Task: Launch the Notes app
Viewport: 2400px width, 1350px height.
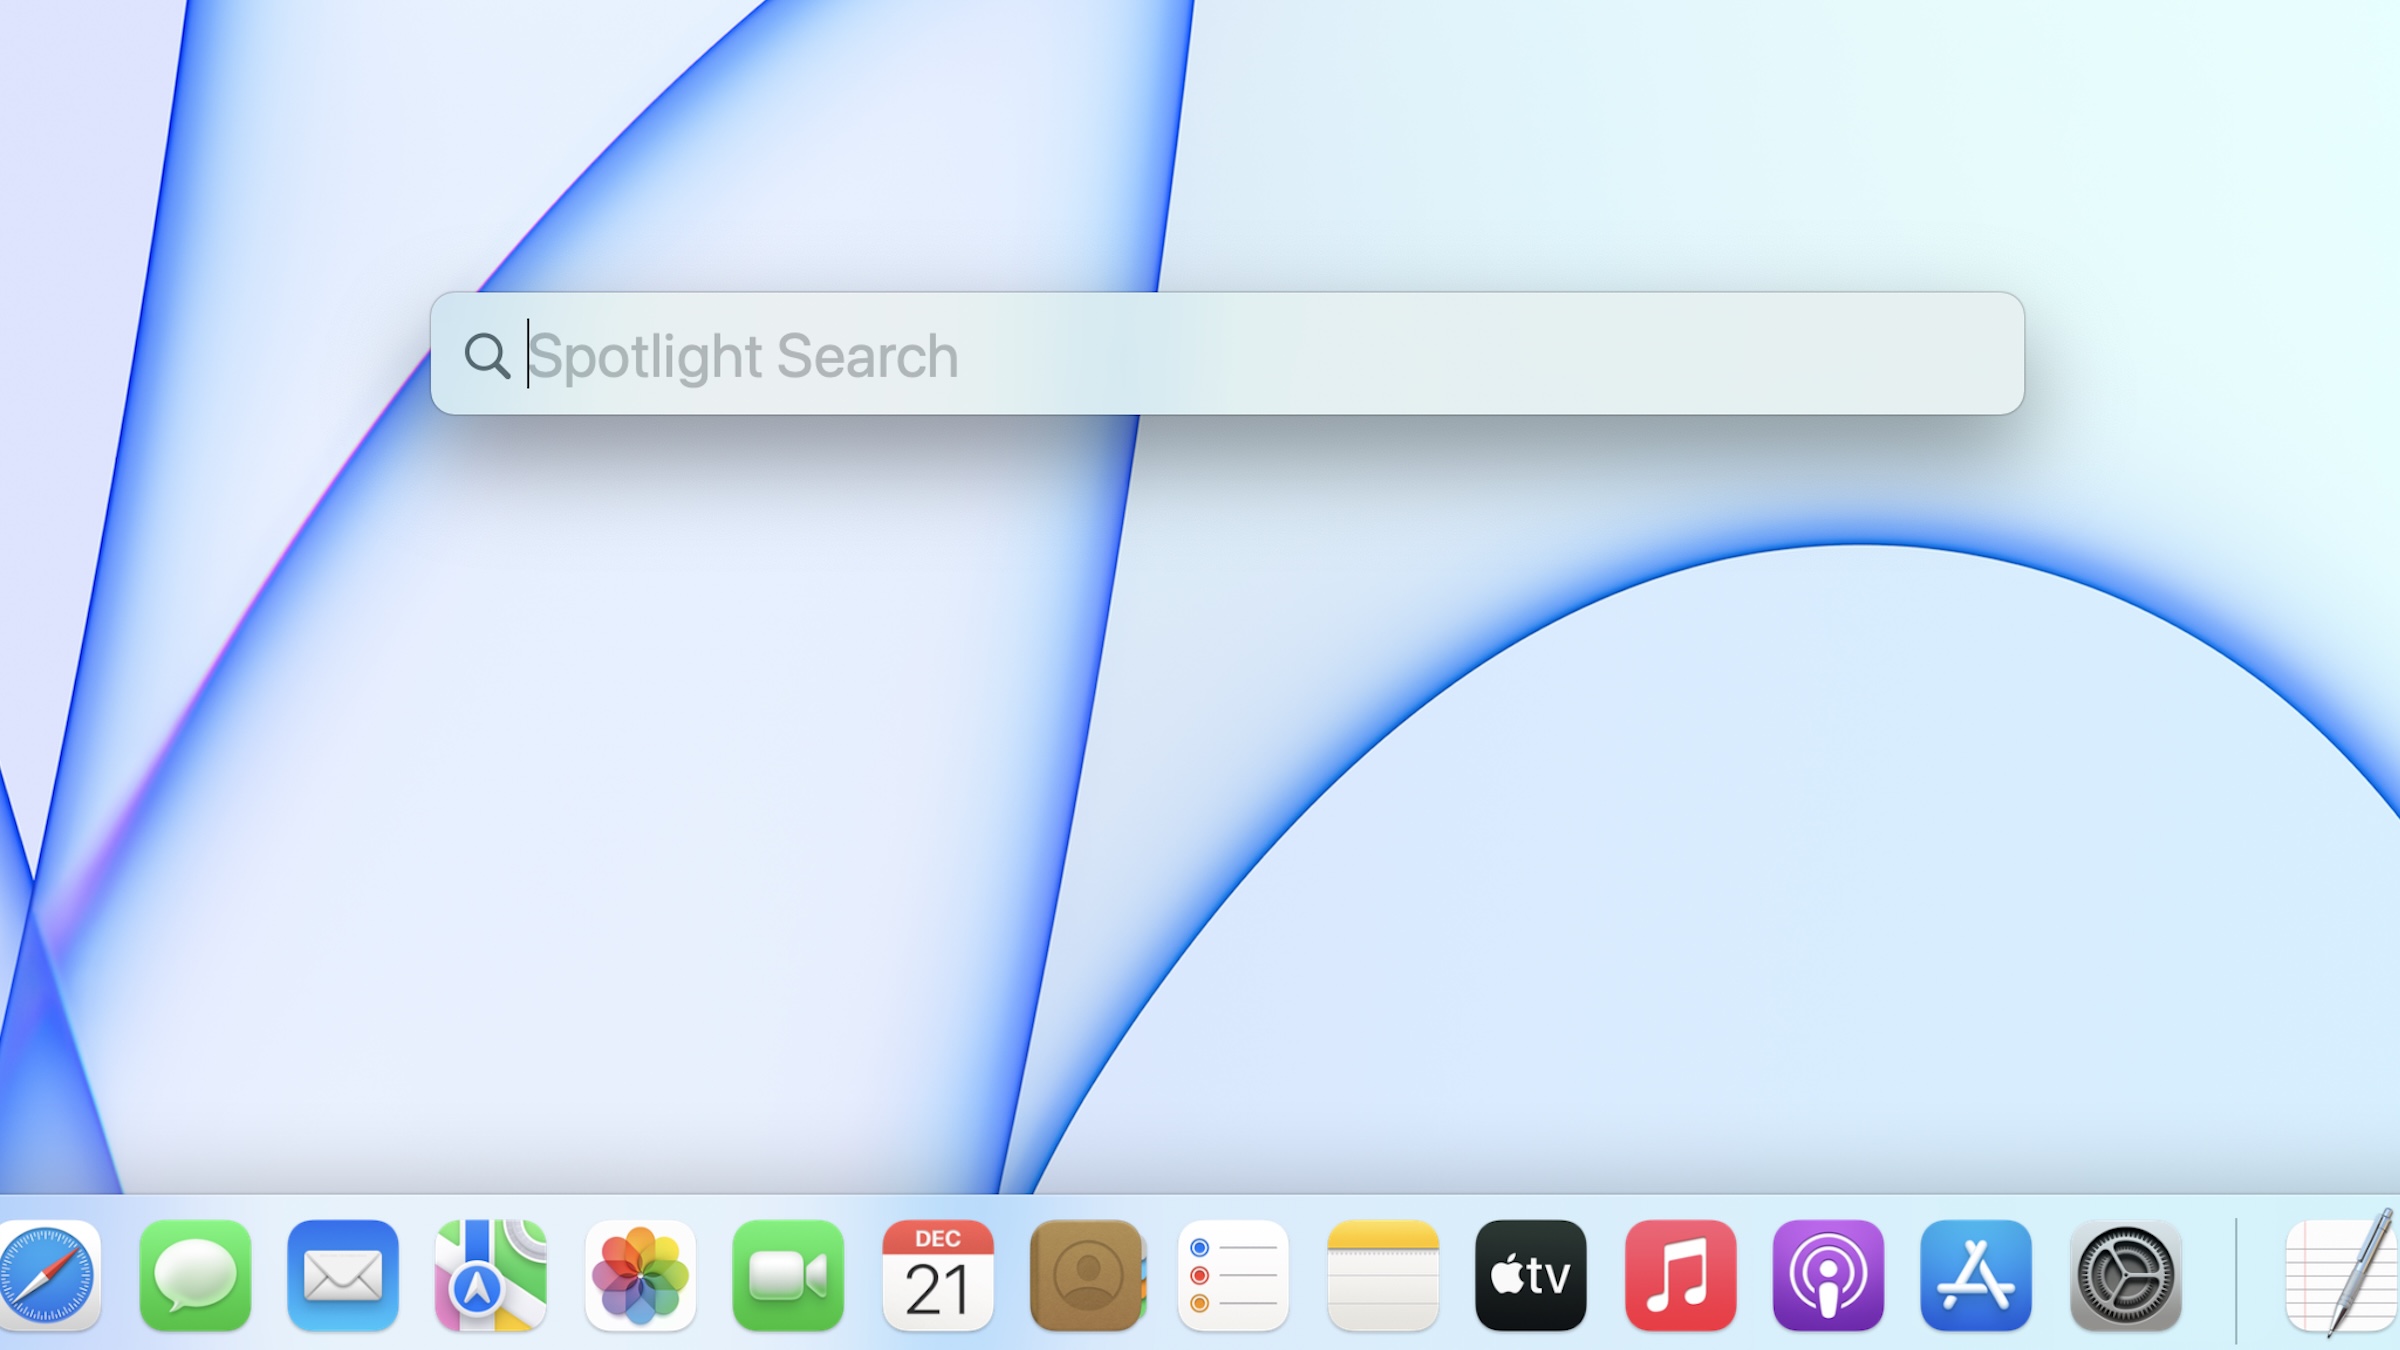Action: (x=1382, y=1275)
